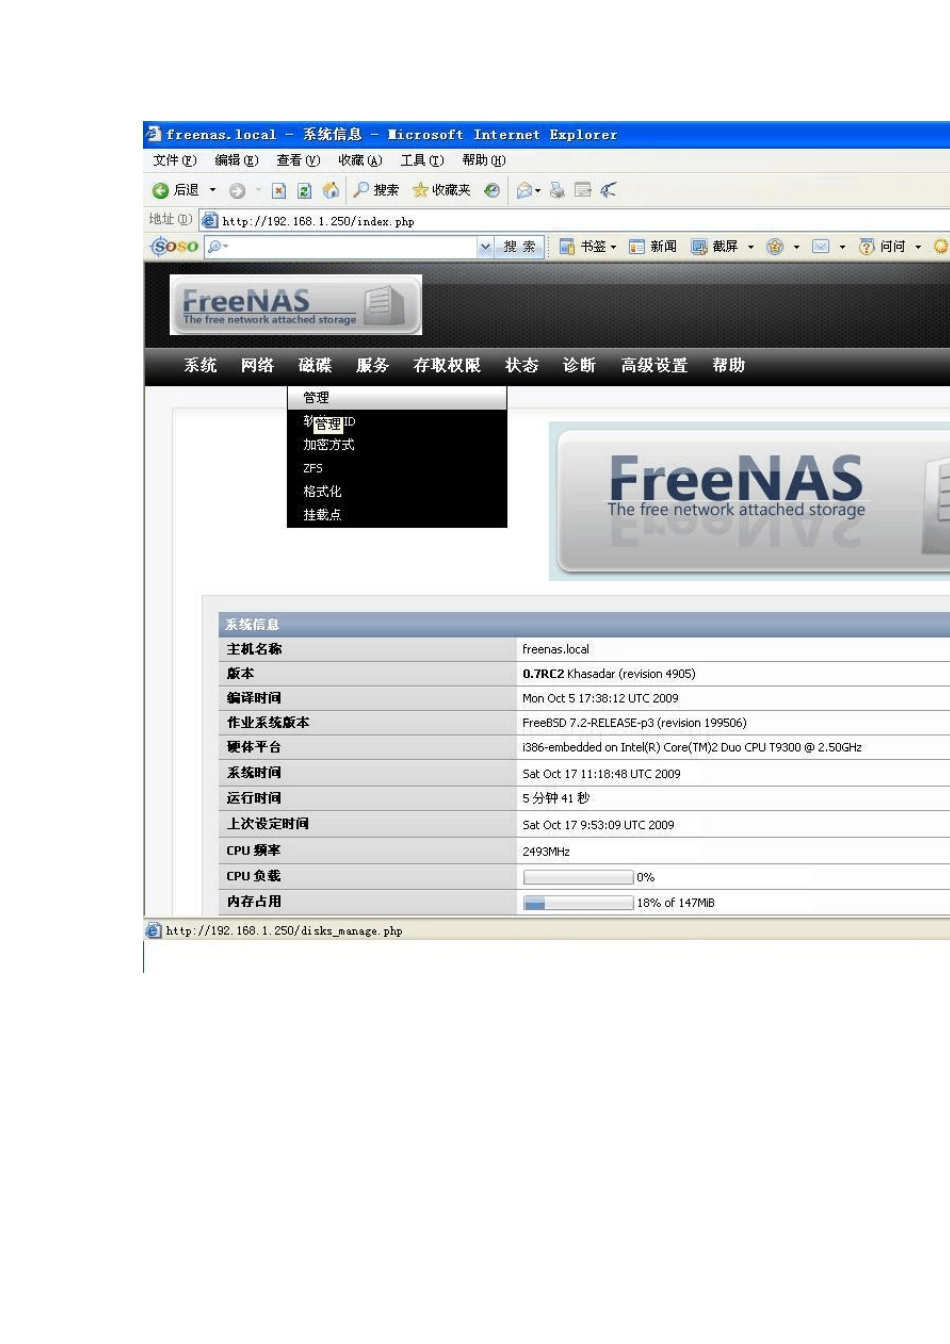The height and width of the screenshot is (1344, 950).
Task: Select ZFS in the disk submenu
Action: (x=397, y=468)
